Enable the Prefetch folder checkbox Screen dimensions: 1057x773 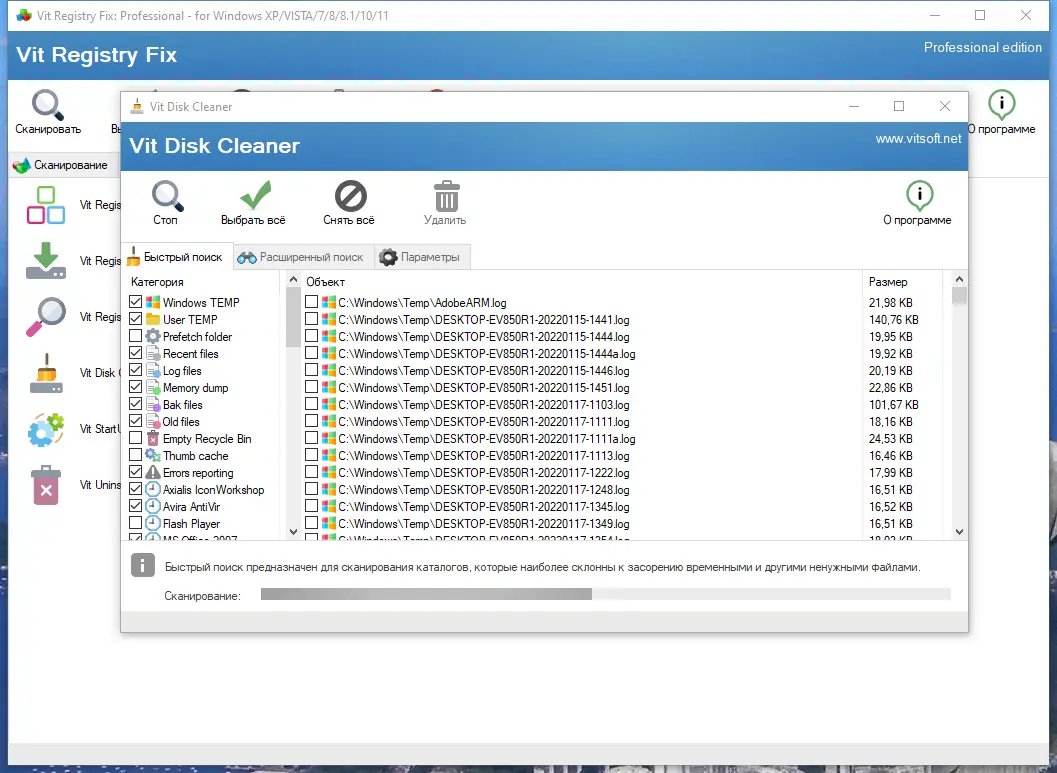click(x=135, y=336)
